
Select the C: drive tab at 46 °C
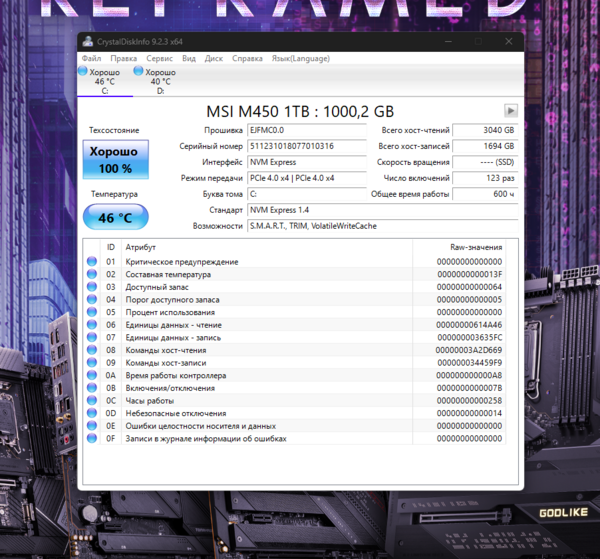click(x=105, y=81)
